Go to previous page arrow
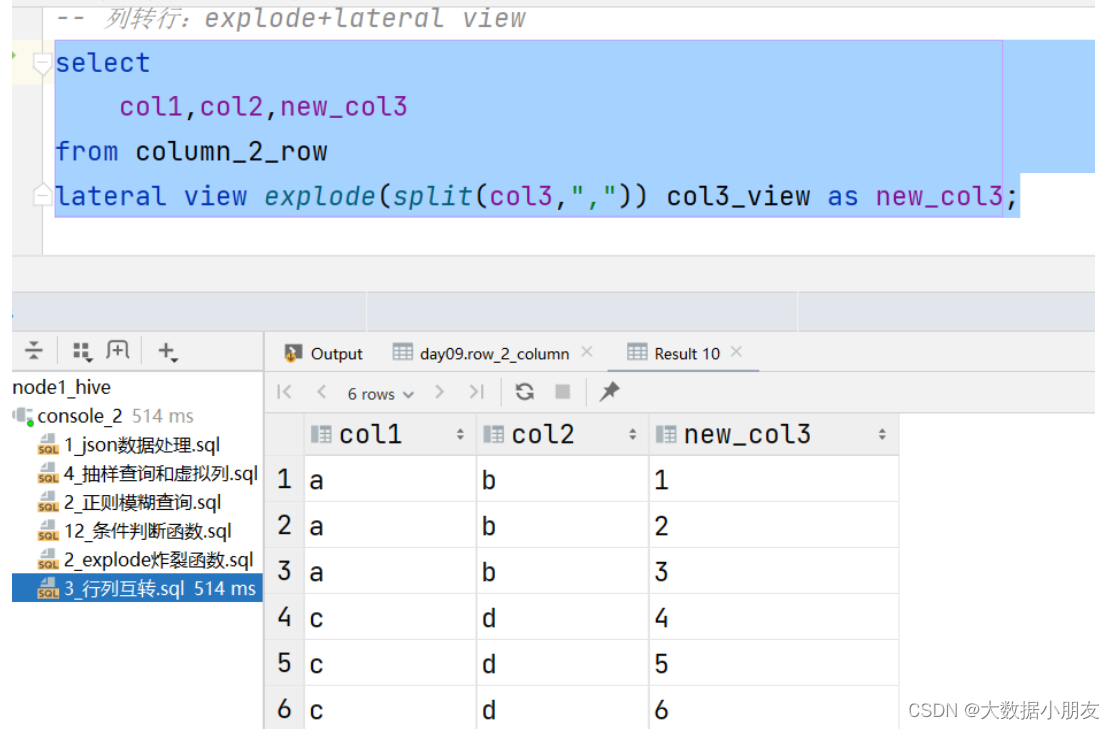Viewport: 1115px width, 729px height. pyautogui.click(x=321, y=392)
